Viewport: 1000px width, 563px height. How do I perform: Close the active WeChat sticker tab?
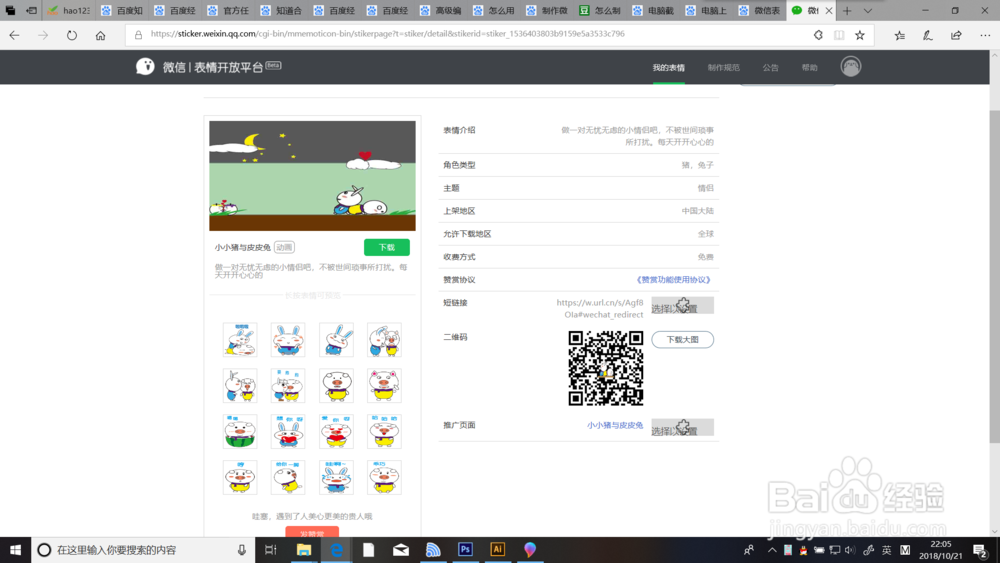pyautogui.click(x=828, y=11)
